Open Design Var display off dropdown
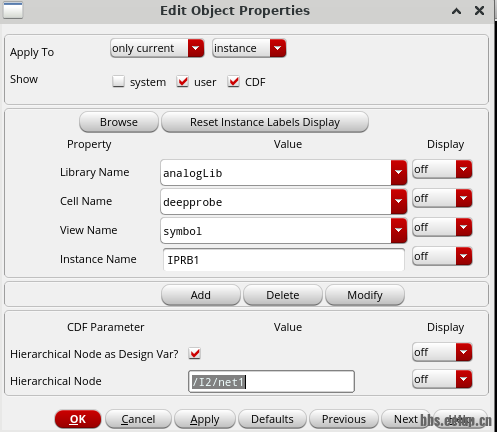 tap(442, 352)
